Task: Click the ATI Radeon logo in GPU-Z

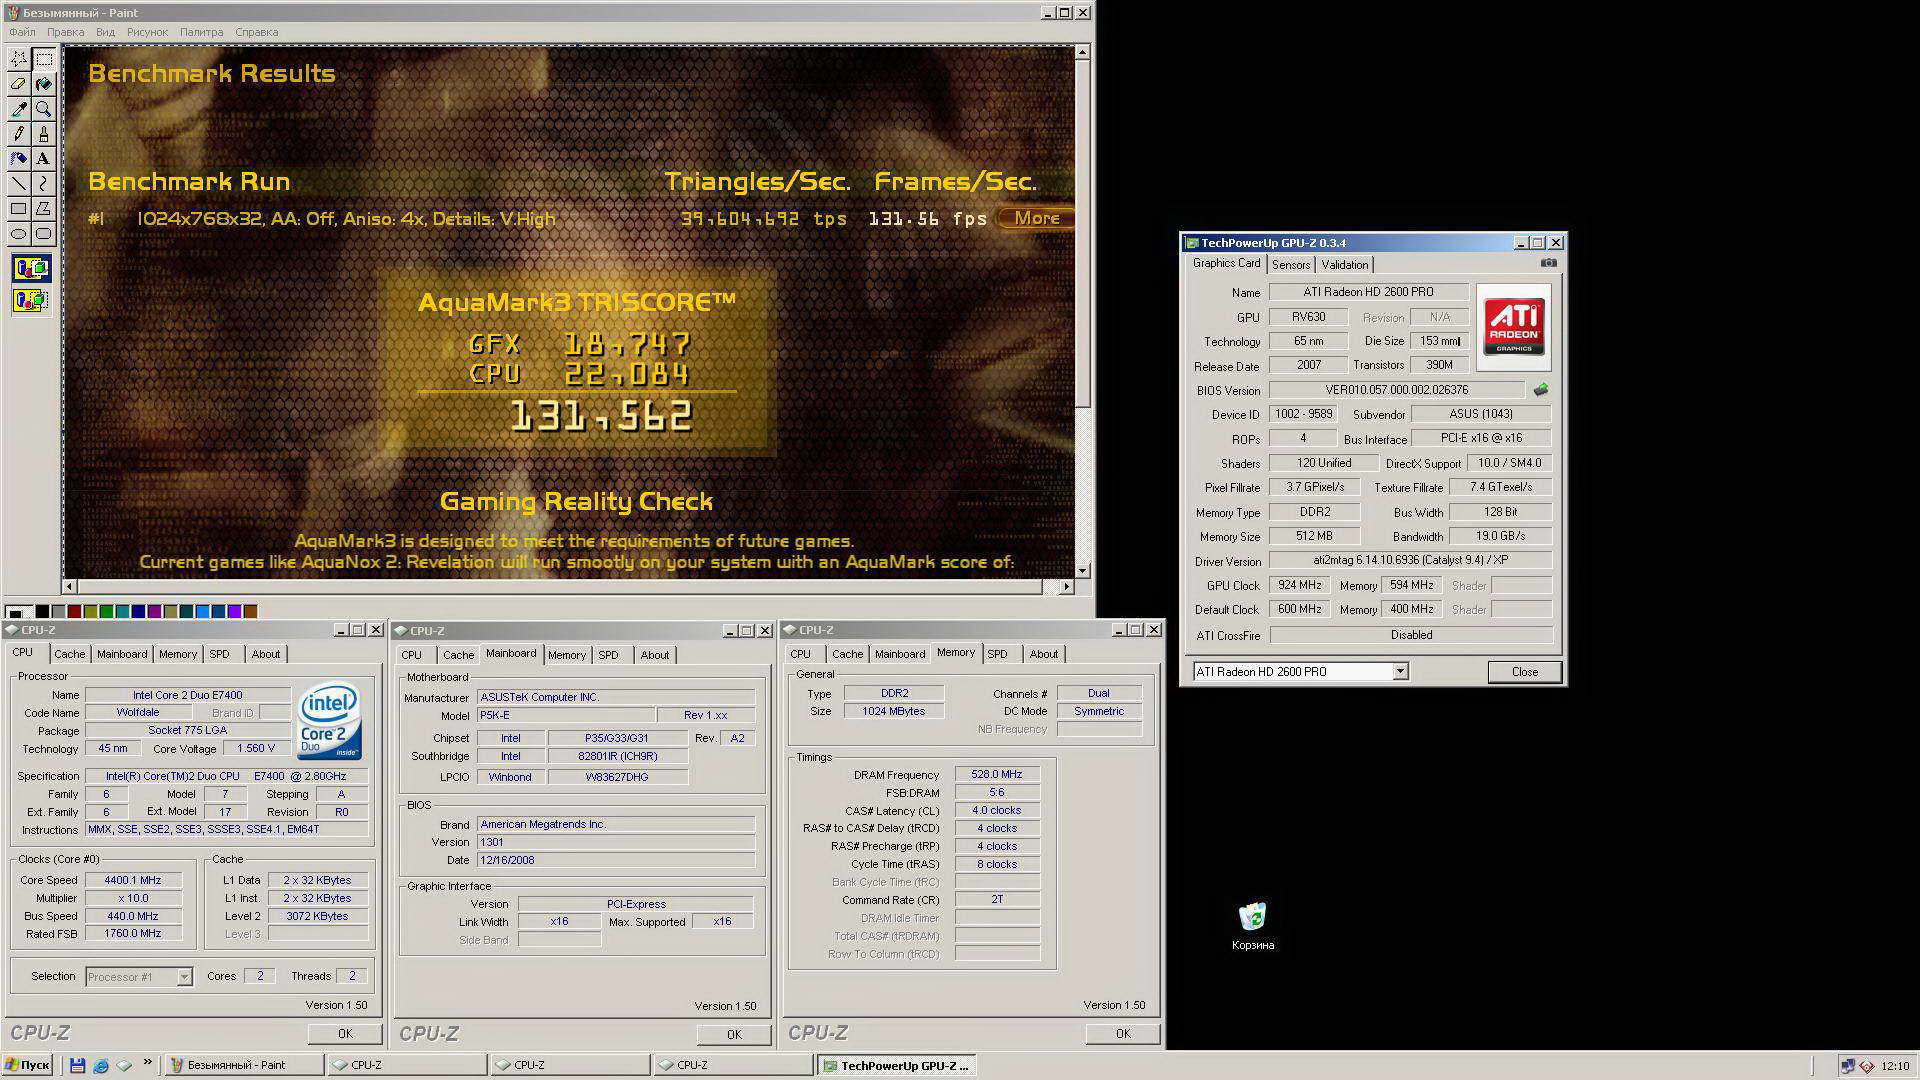Action: click(x=1513, y=327)
